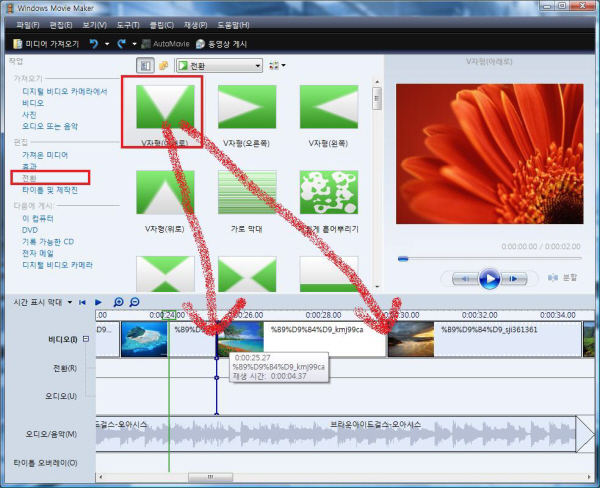Screen dimensions: 600x488
Task: Select the scatter (흩어뿌리기) transition thumbnail
Action: click(329, 192)
